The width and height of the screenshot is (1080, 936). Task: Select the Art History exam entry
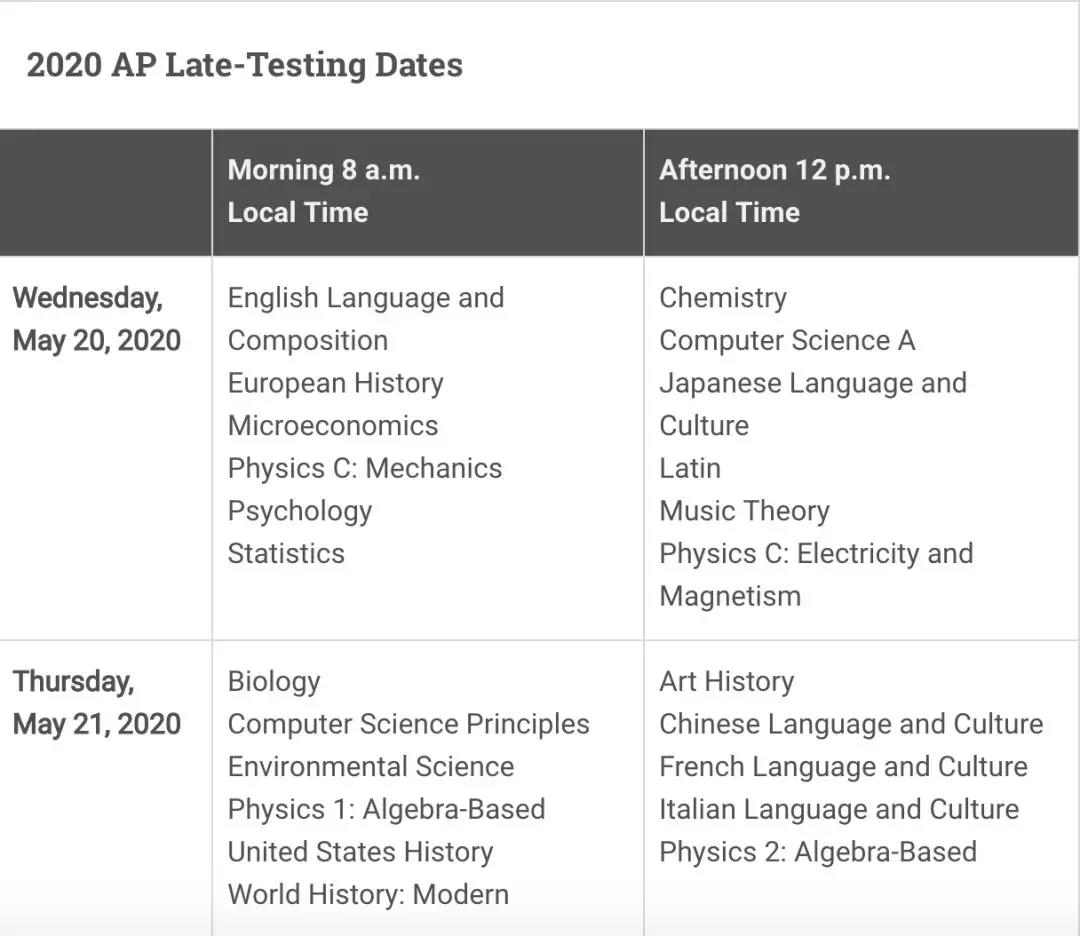click(727, 682)
